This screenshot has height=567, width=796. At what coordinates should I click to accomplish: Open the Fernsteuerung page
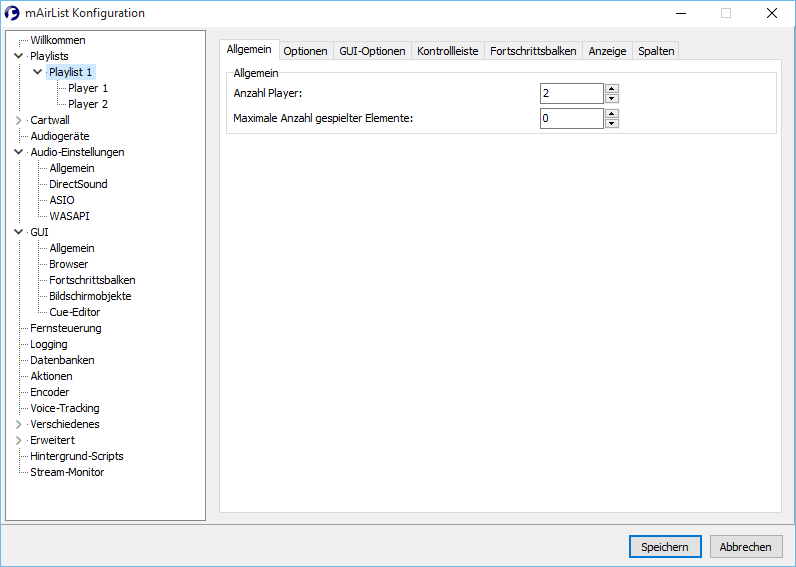coord(65,328)
